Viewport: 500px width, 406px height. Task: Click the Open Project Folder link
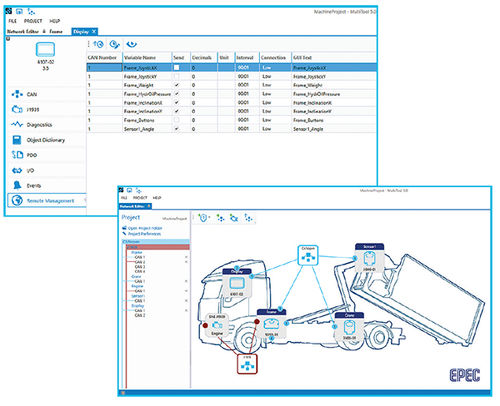[145, 228]
